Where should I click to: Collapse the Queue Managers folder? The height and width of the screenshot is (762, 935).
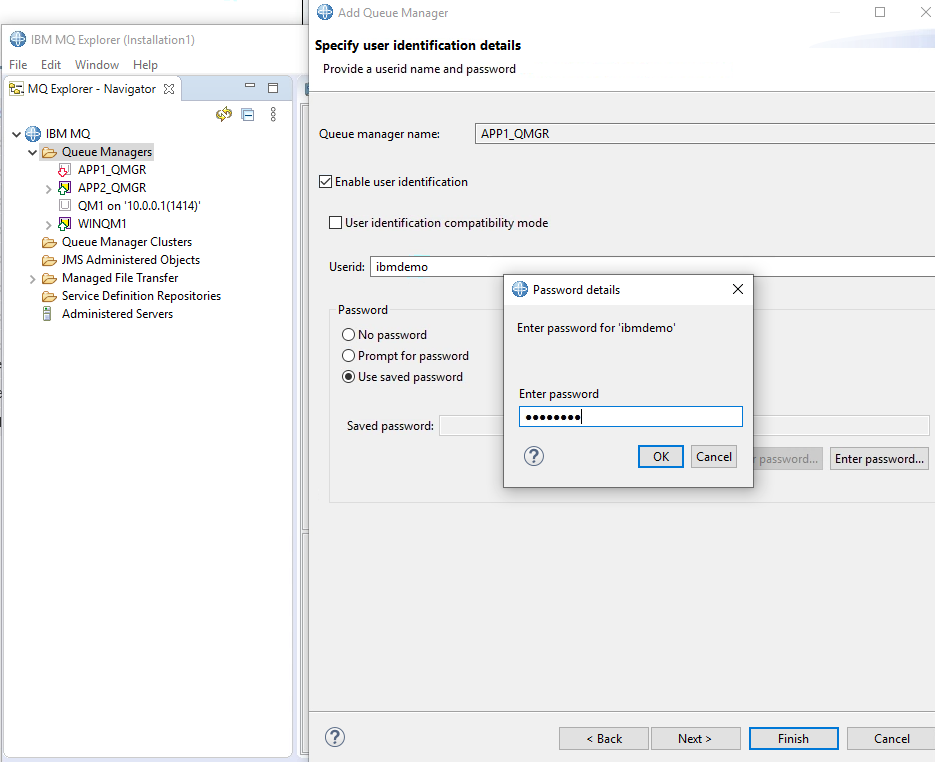point(33,153)
